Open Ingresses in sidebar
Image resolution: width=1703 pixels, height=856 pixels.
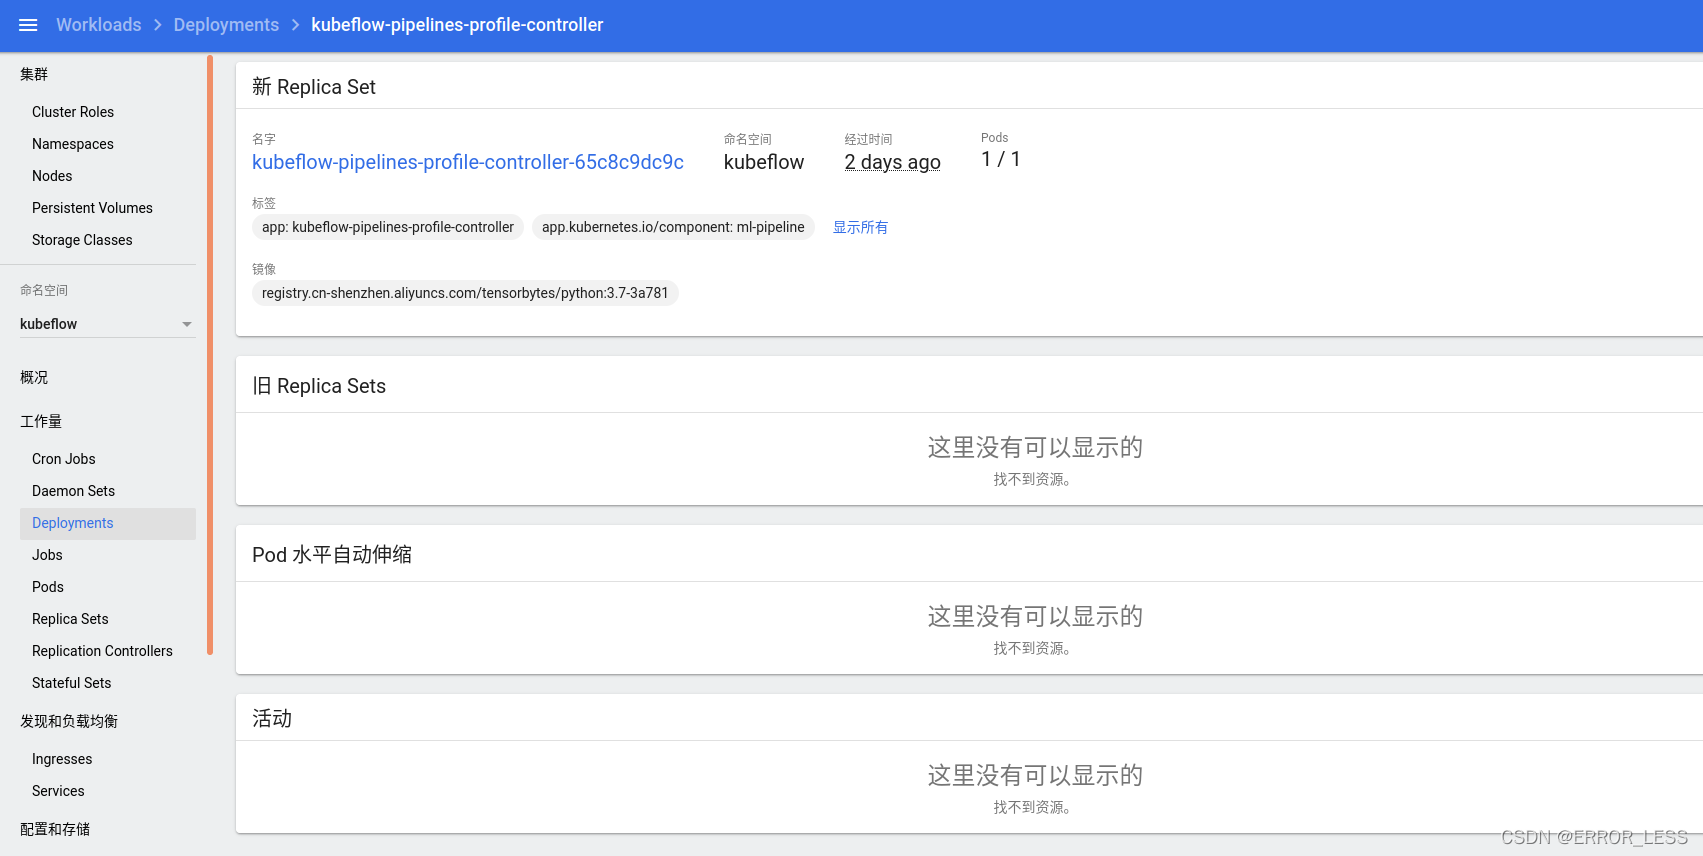pos(62,759)
